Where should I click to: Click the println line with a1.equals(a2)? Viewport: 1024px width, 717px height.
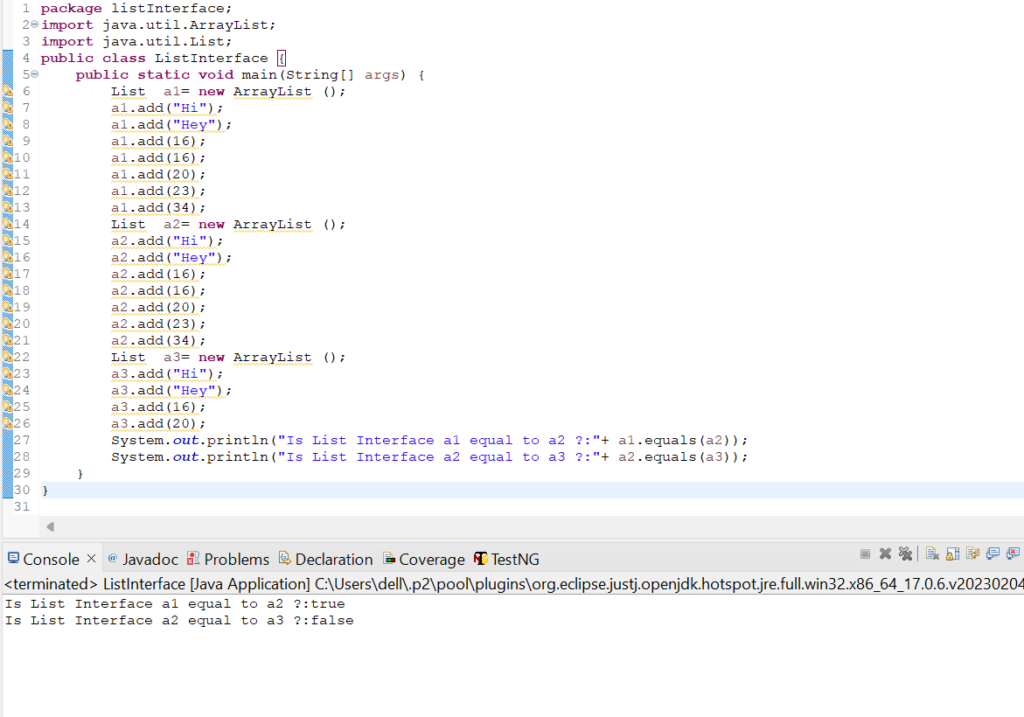click(429, 440)
